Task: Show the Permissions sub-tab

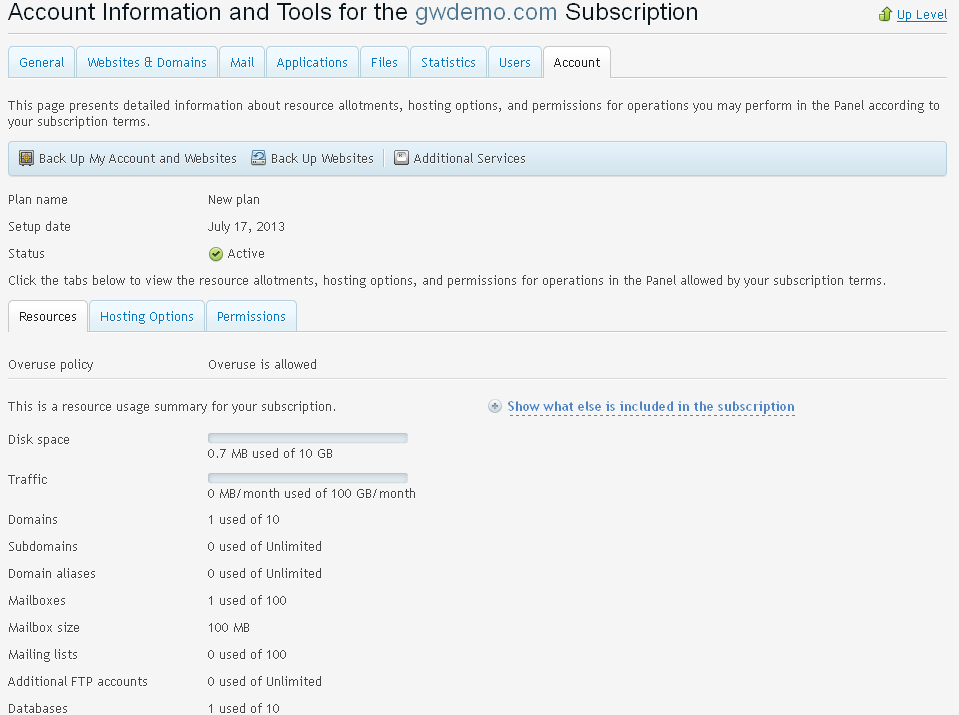Action: pos(251,316)
